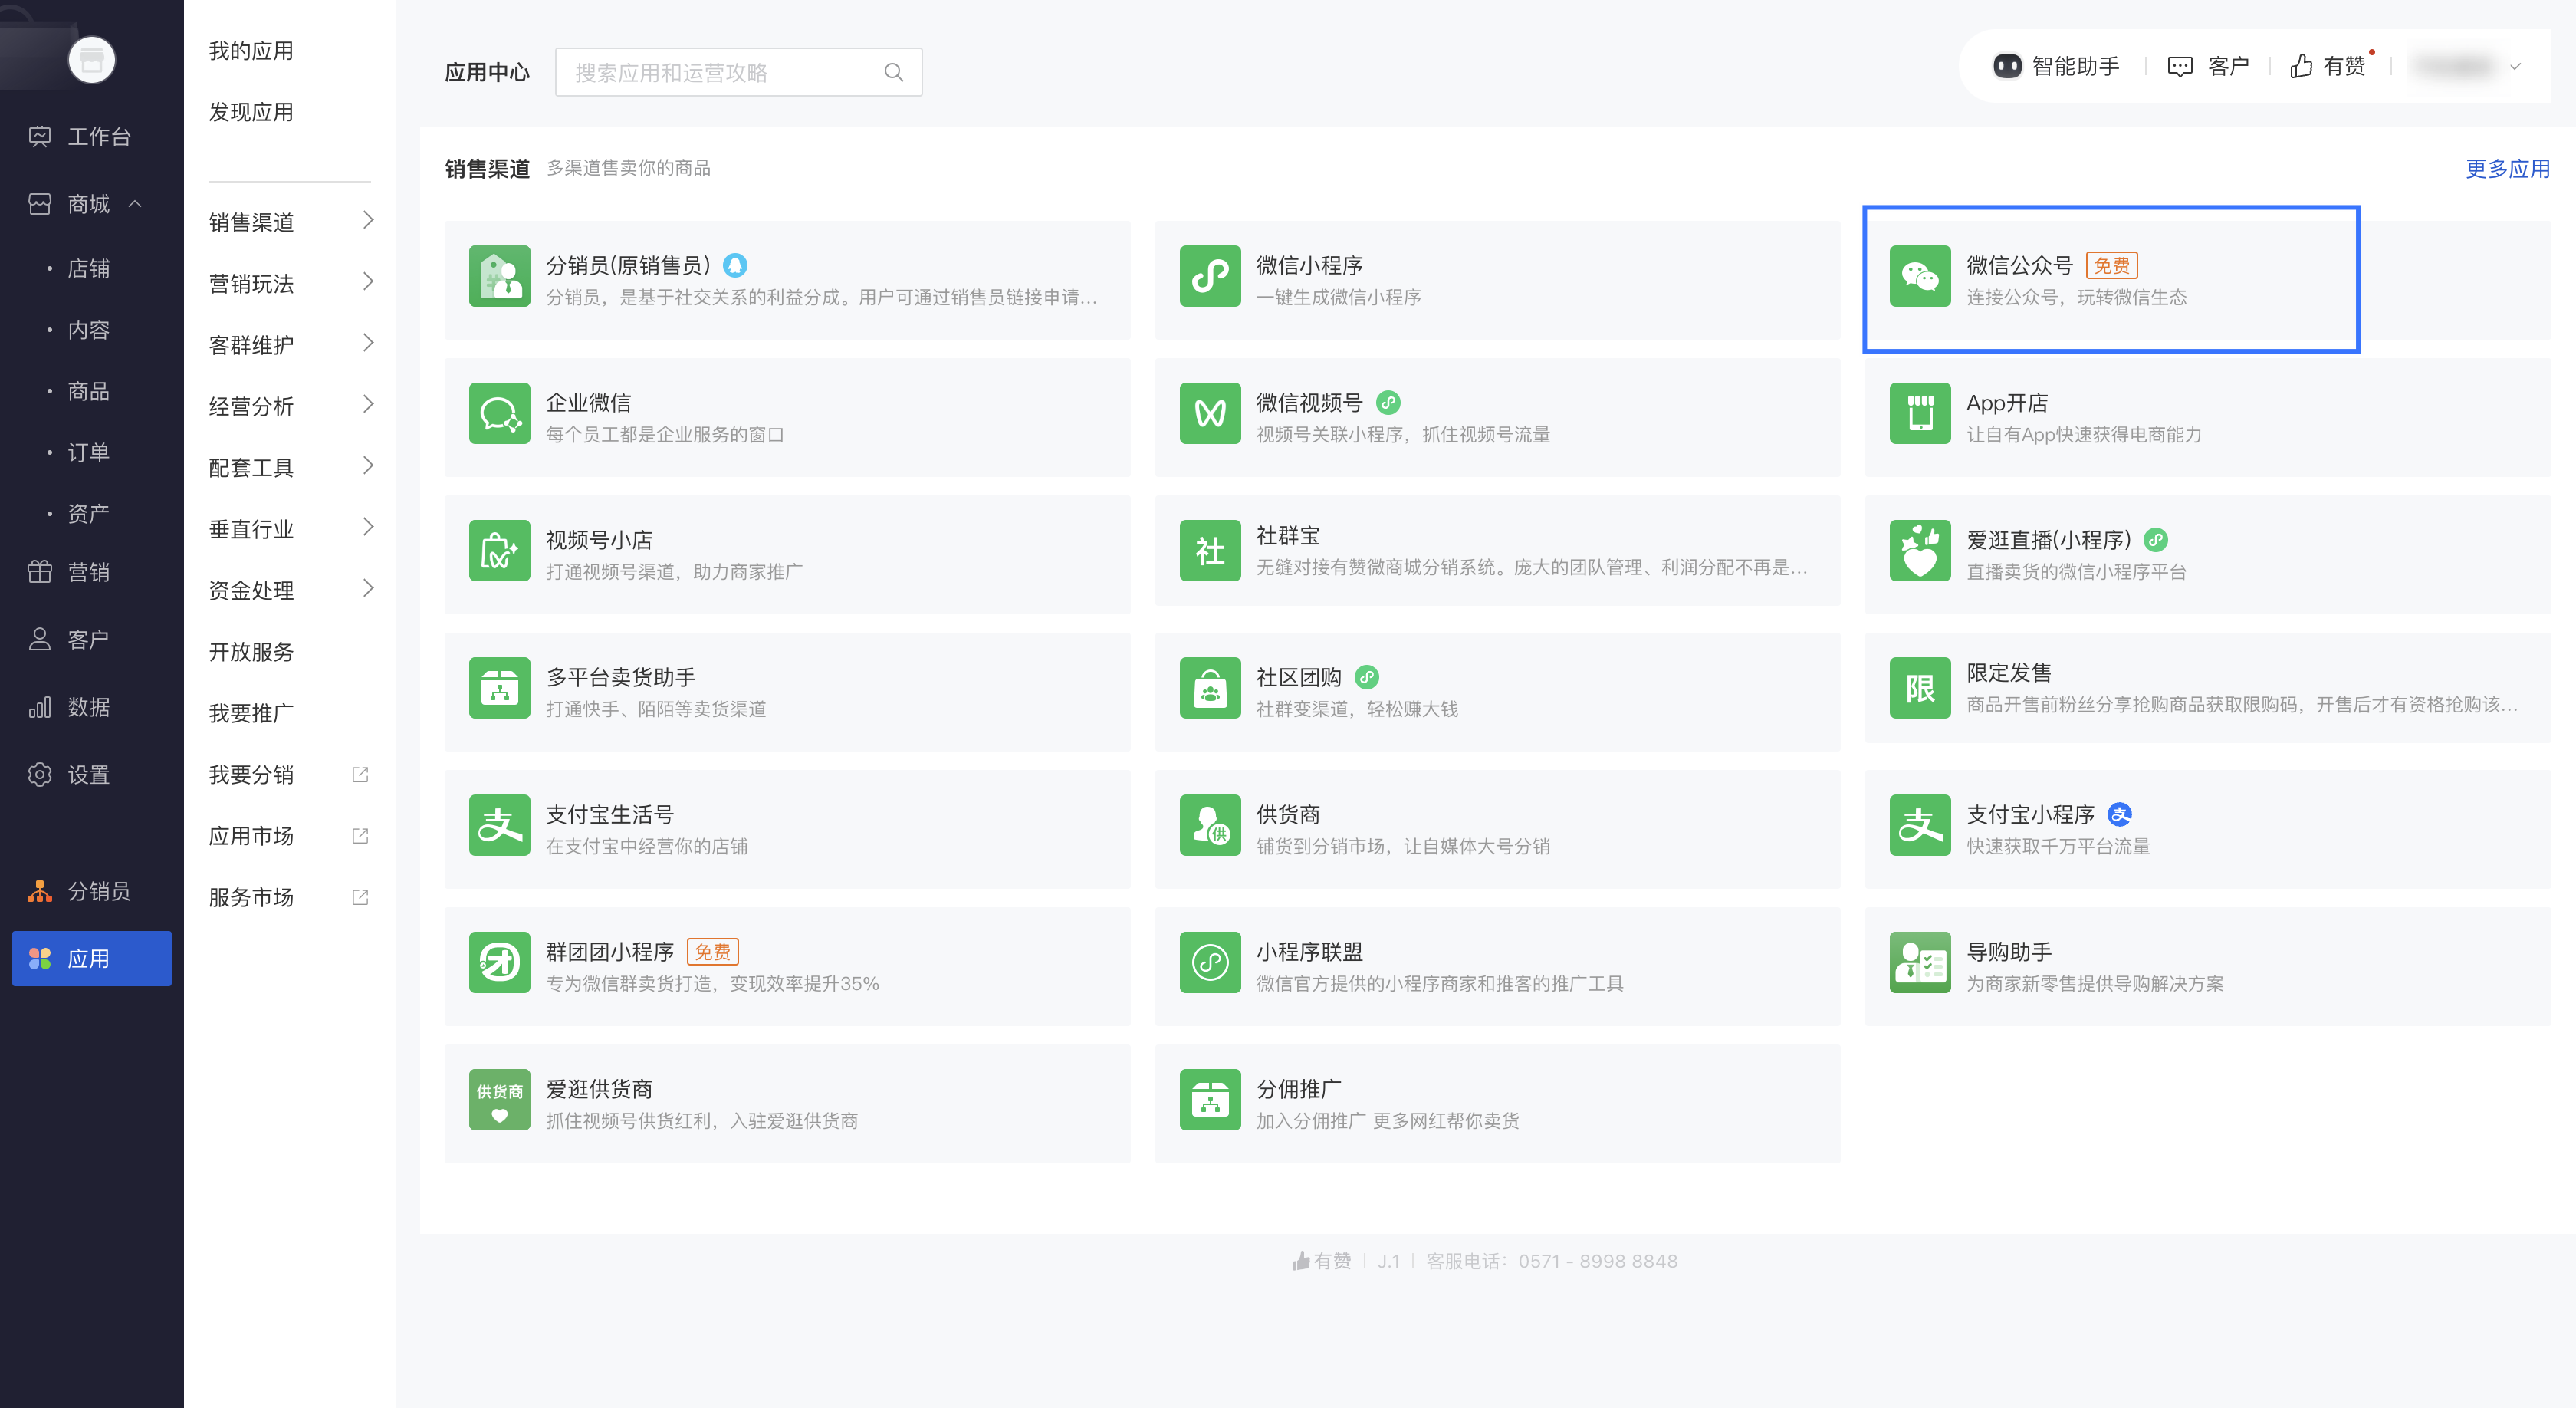Open the 导购助手 icon
The image size is (2576, 1408).
click(x=1919, y=963)
